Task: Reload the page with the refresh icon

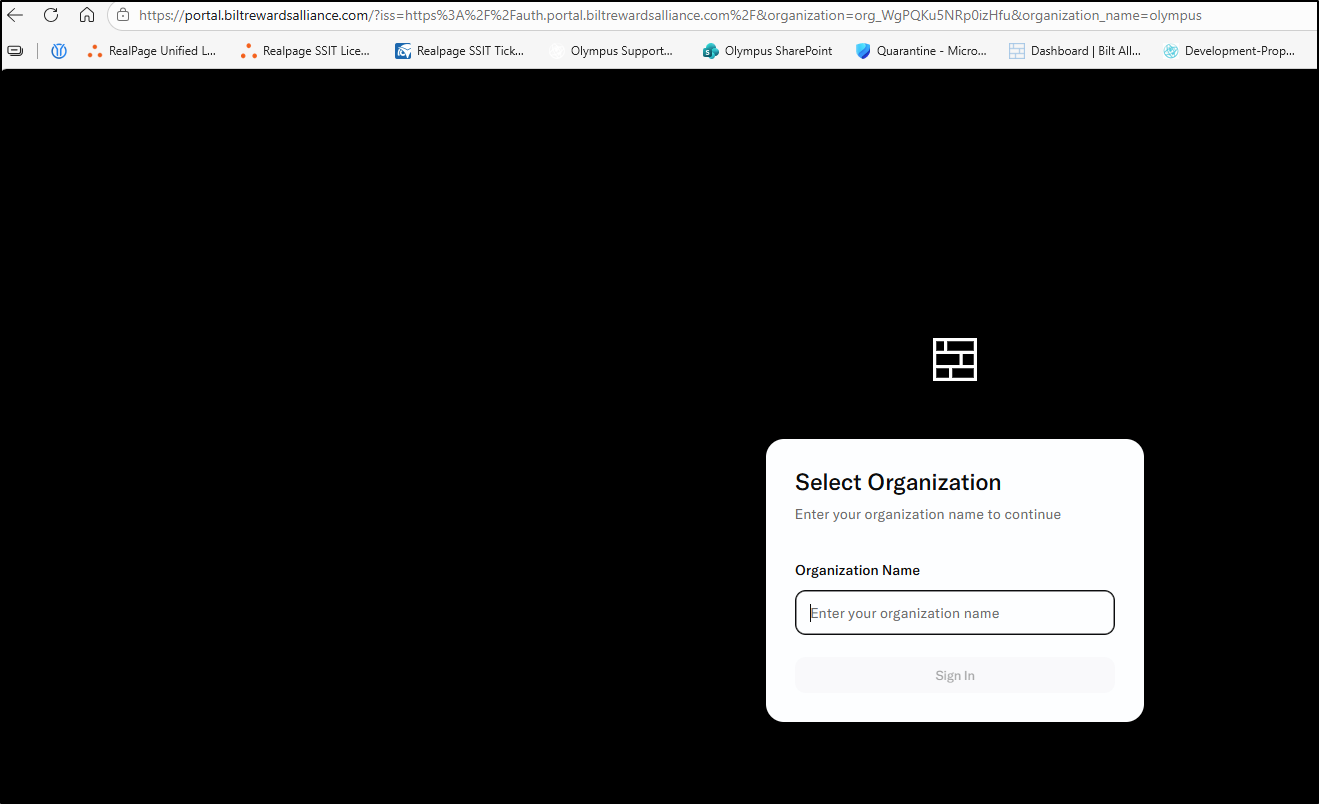Action: [51, 15]
